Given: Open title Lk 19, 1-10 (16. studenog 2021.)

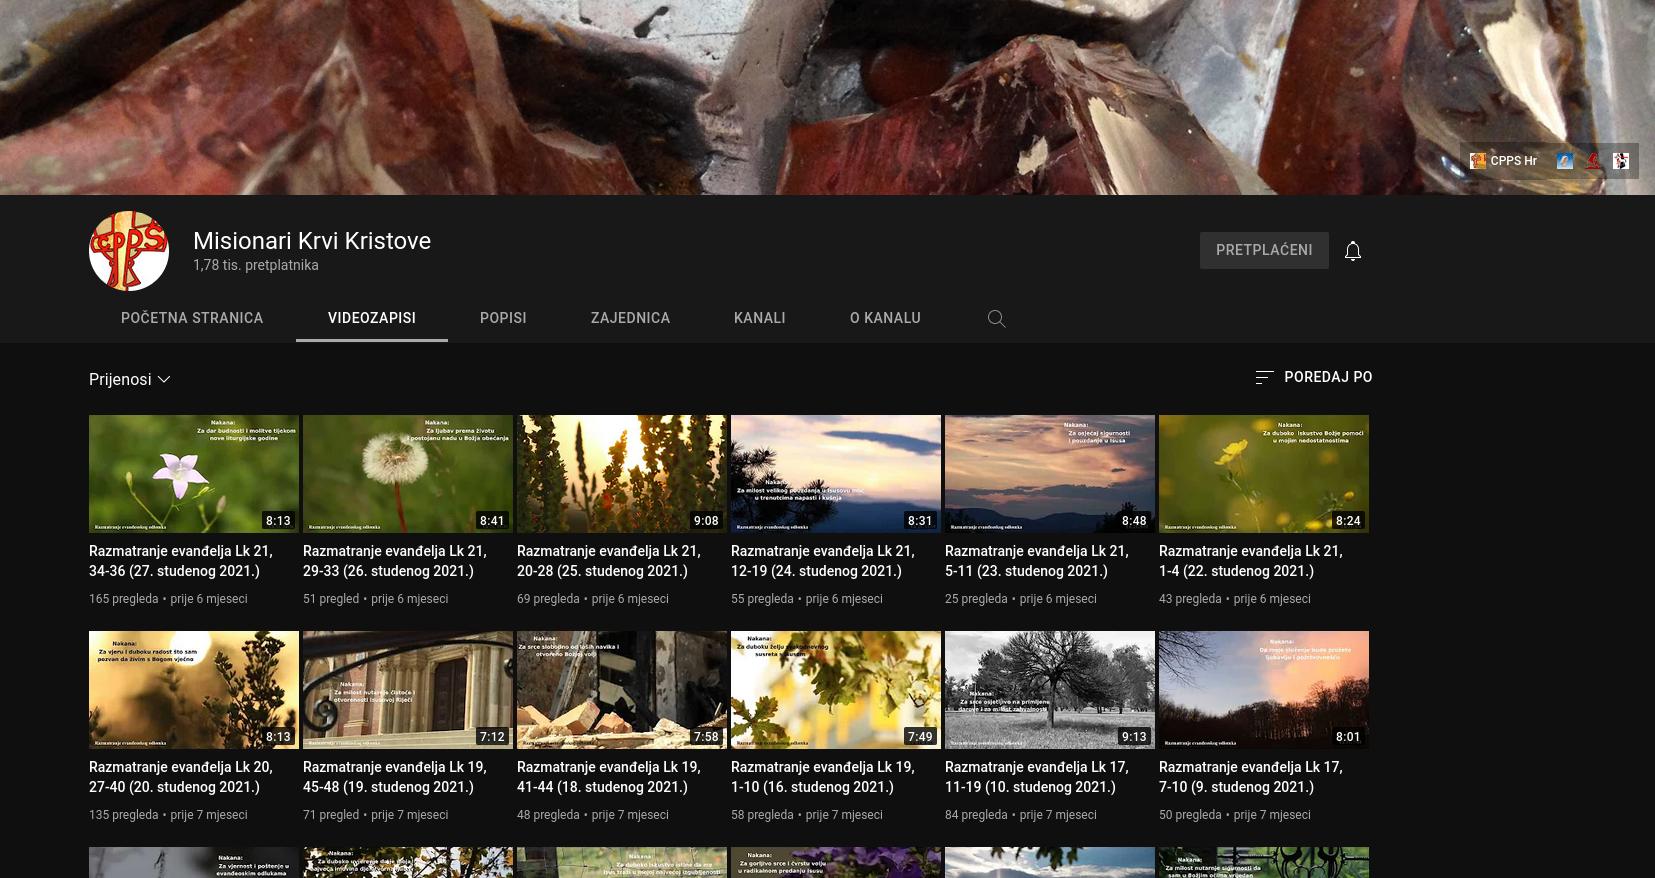Looking at the screenshot, I should [823, 777].
